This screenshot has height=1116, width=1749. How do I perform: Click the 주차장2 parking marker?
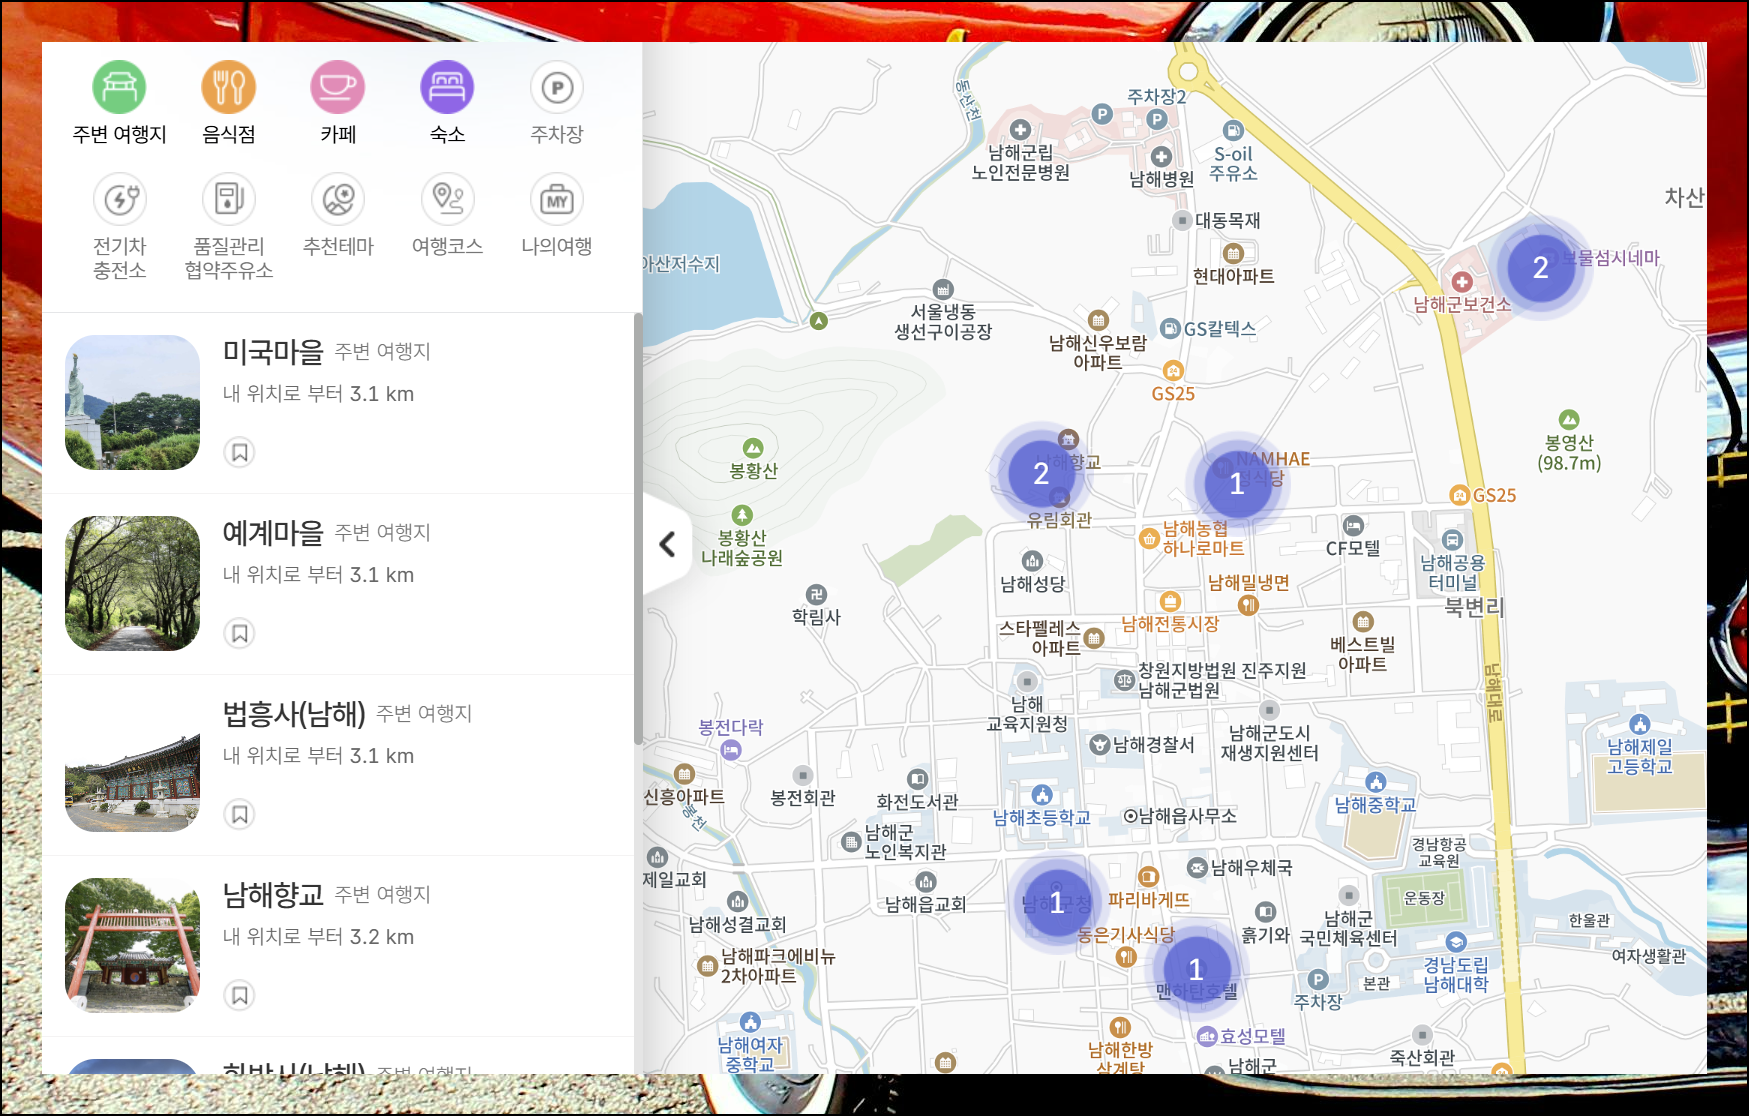pyautogui.click(x=1157, y=119)
